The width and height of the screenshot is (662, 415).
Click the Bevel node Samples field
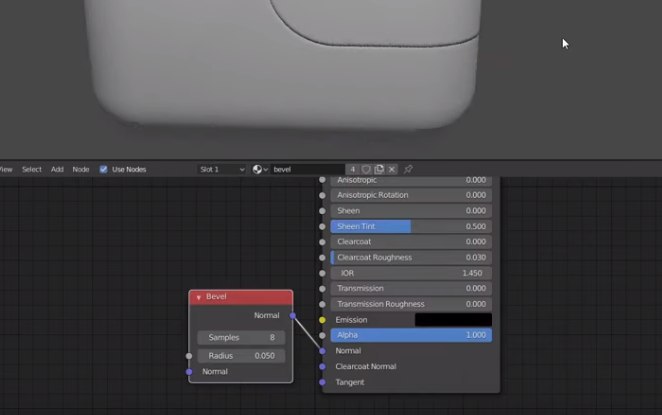point(241,337)
